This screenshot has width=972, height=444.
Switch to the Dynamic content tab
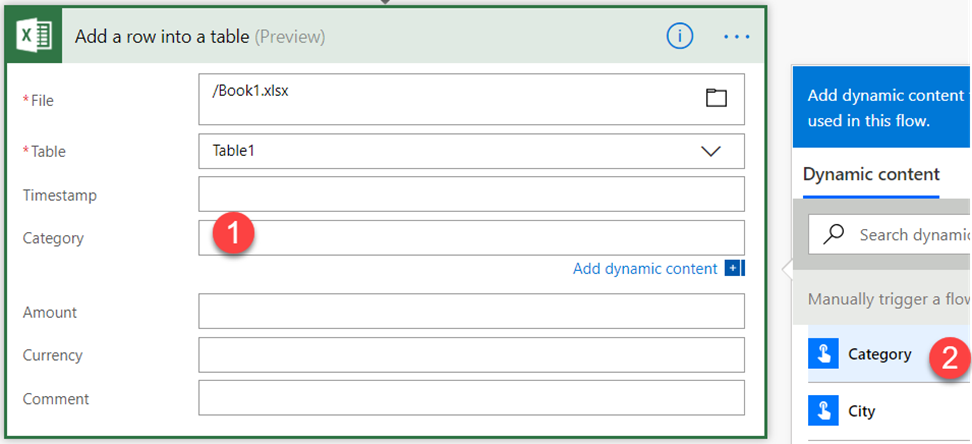871,174
